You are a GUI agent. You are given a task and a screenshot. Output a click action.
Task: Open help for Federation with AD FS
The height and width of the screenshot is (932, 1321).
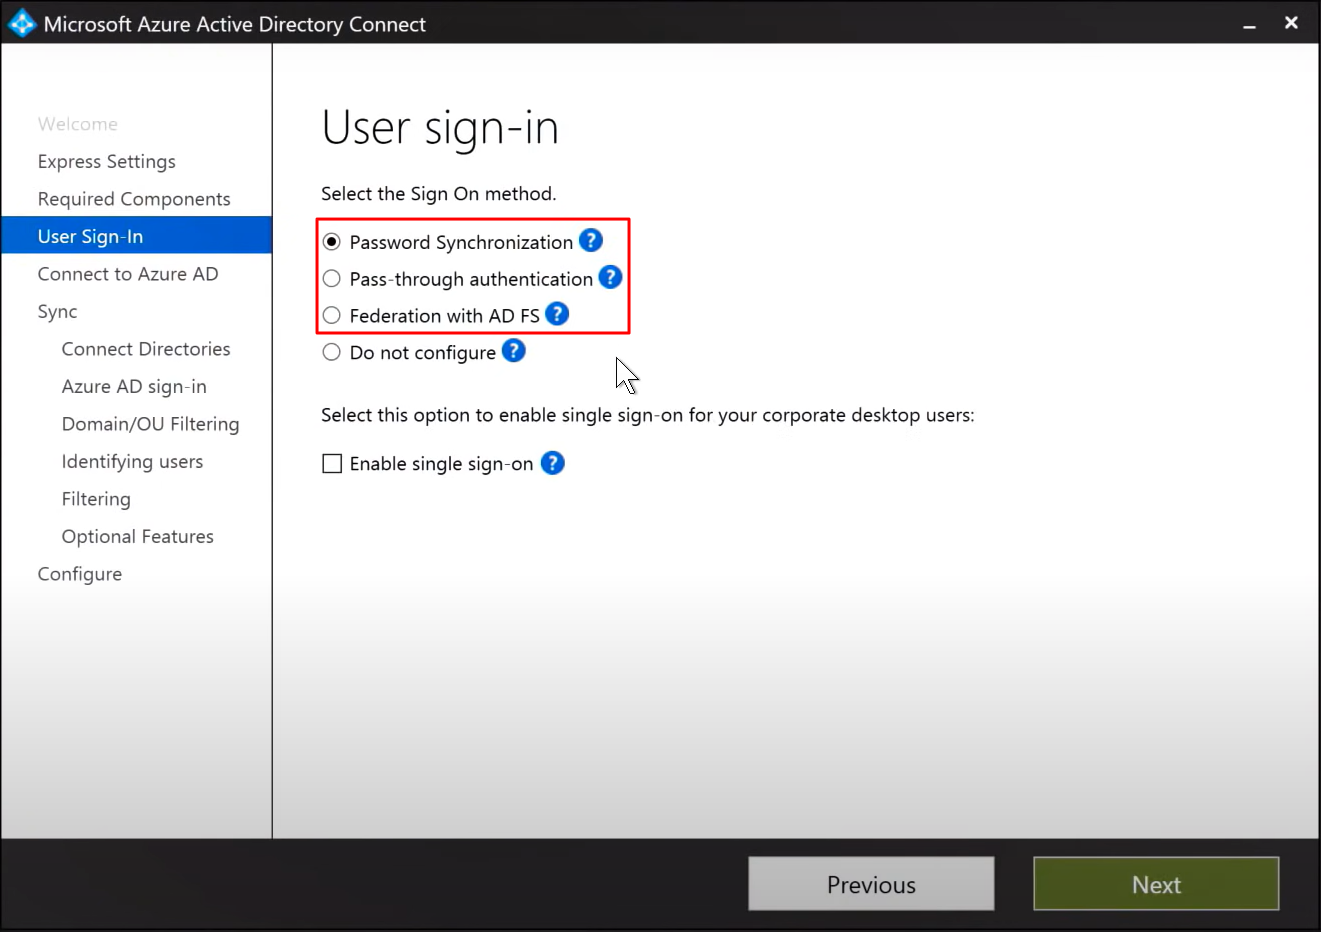[x=556, y=314]
